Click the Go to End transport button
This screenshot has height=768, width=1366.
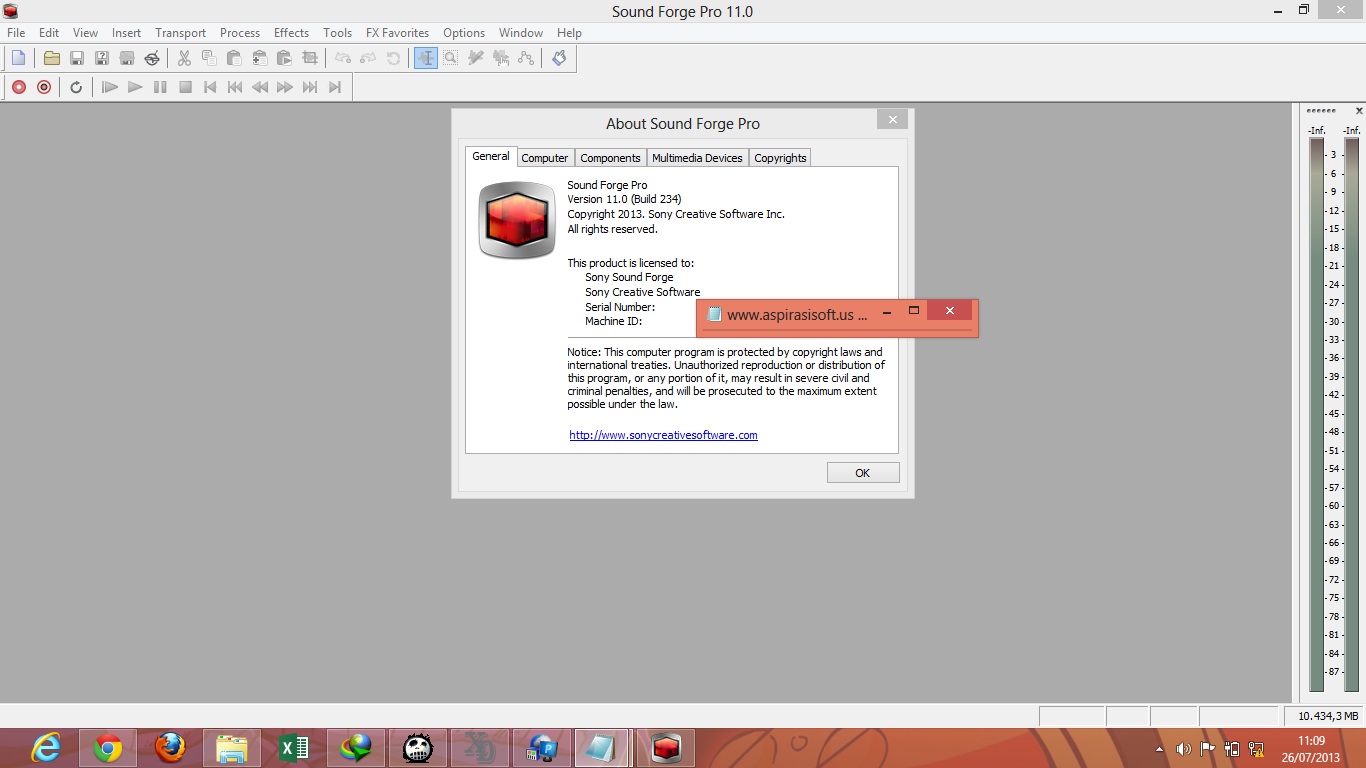(x=335, y=87)
